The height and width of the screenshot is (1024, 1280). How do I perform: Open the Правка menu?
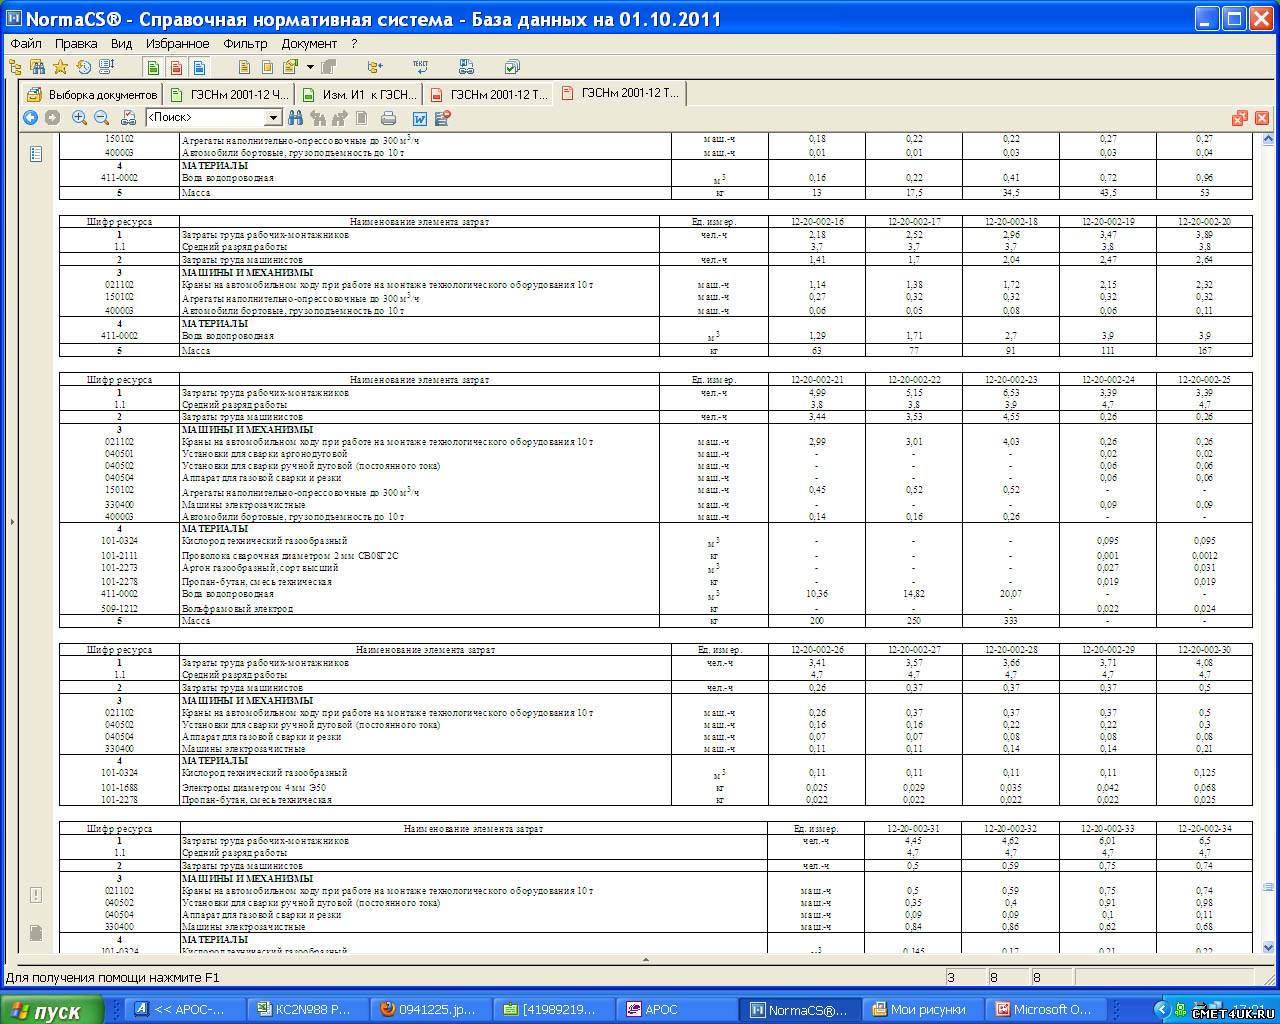point(76,43)
